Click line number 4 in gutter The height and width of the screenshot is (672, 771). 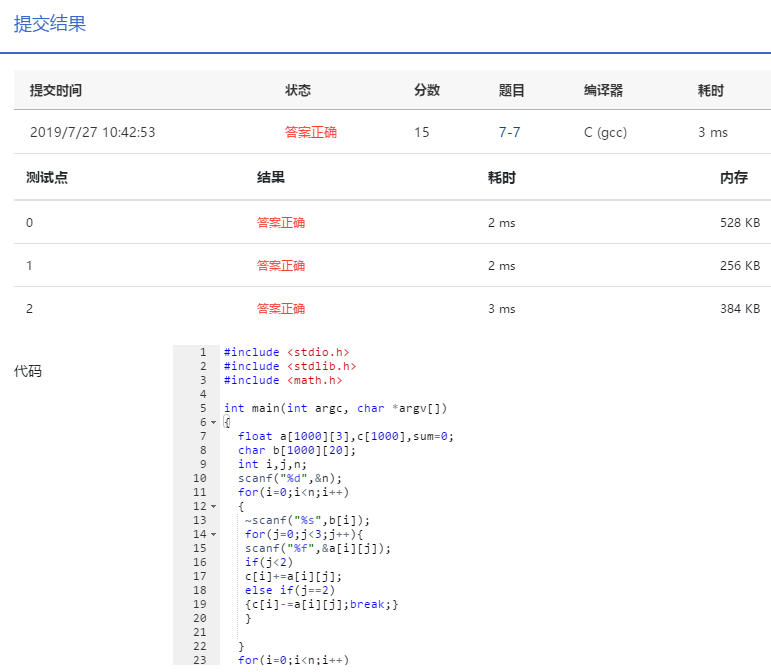point(203,394)
